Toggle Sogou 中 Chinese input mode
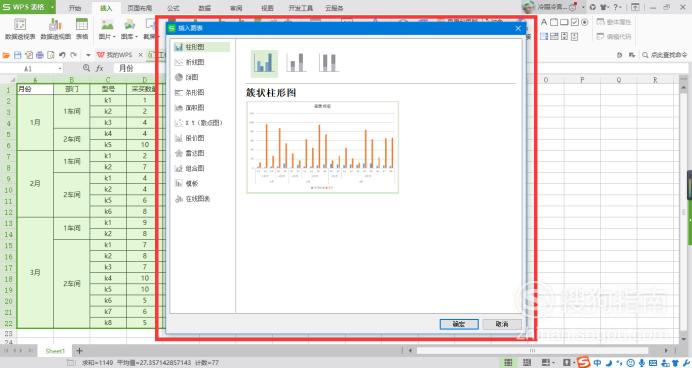Screen dimensions: 692x368 597,363
